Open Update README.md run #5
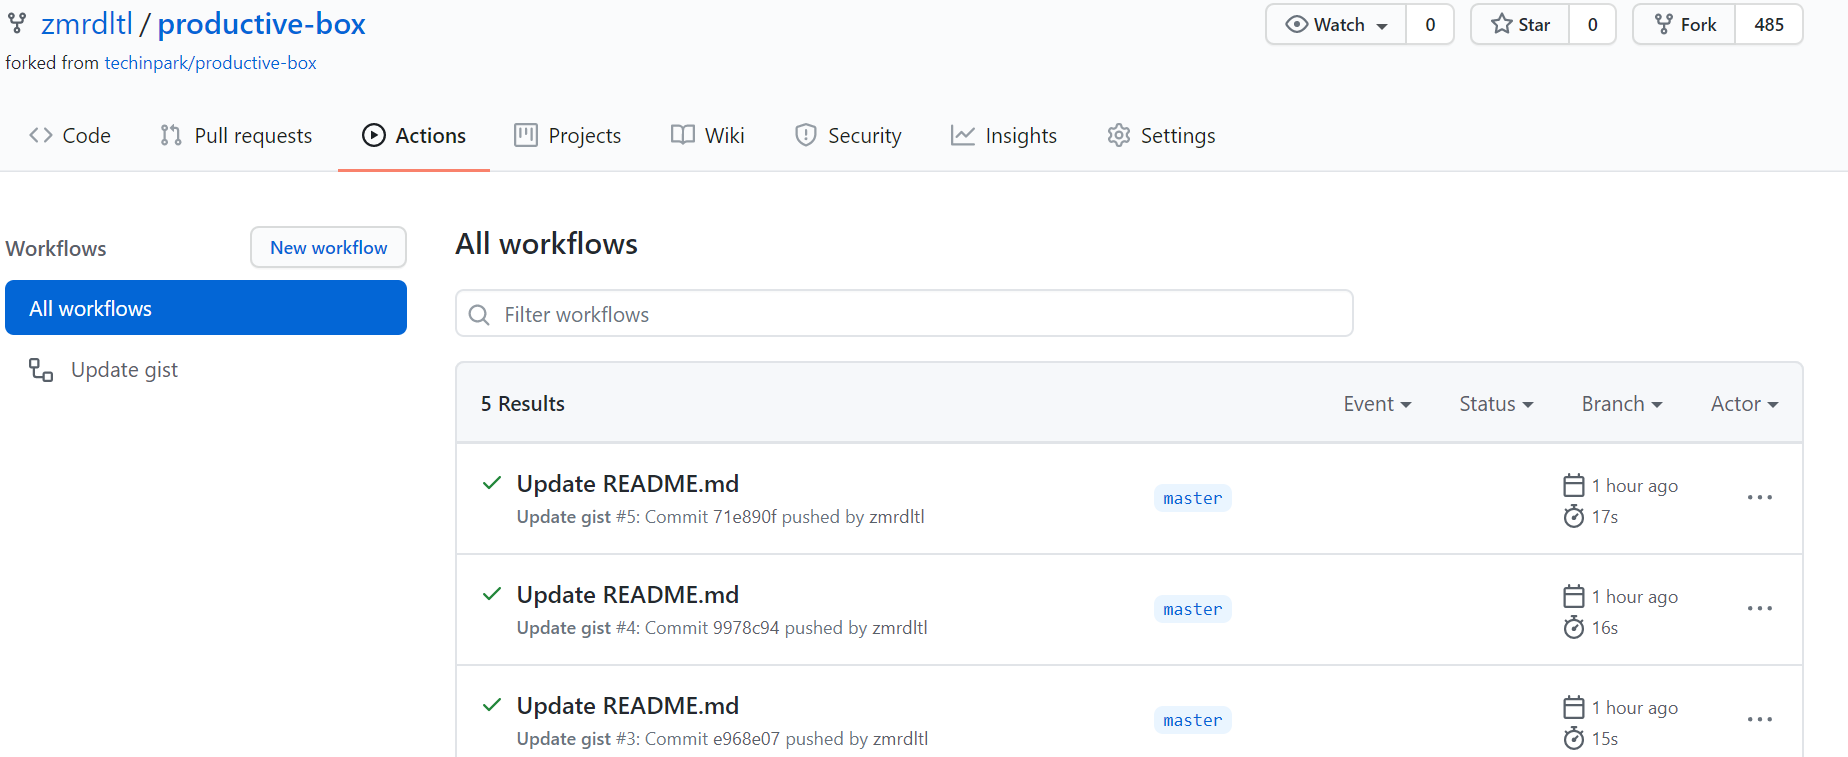Screen dimensions: 1848x757 (x=628, y=484)
